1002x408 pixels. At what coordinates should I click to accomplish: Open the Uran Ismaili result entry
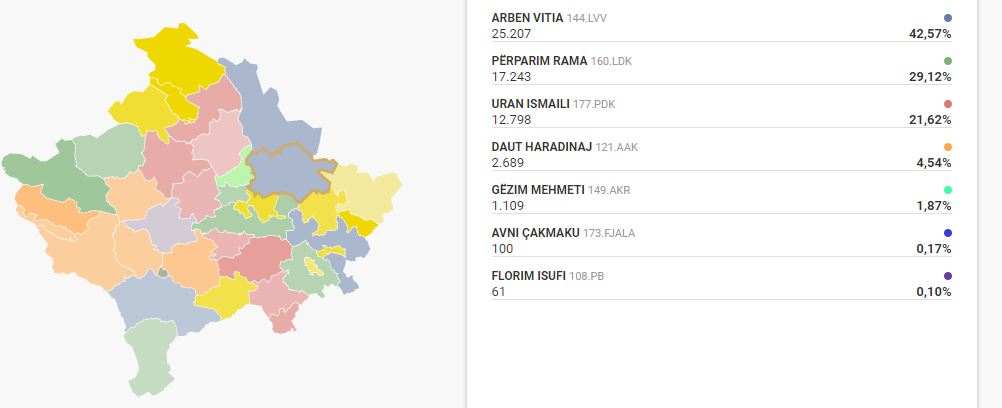528,104
